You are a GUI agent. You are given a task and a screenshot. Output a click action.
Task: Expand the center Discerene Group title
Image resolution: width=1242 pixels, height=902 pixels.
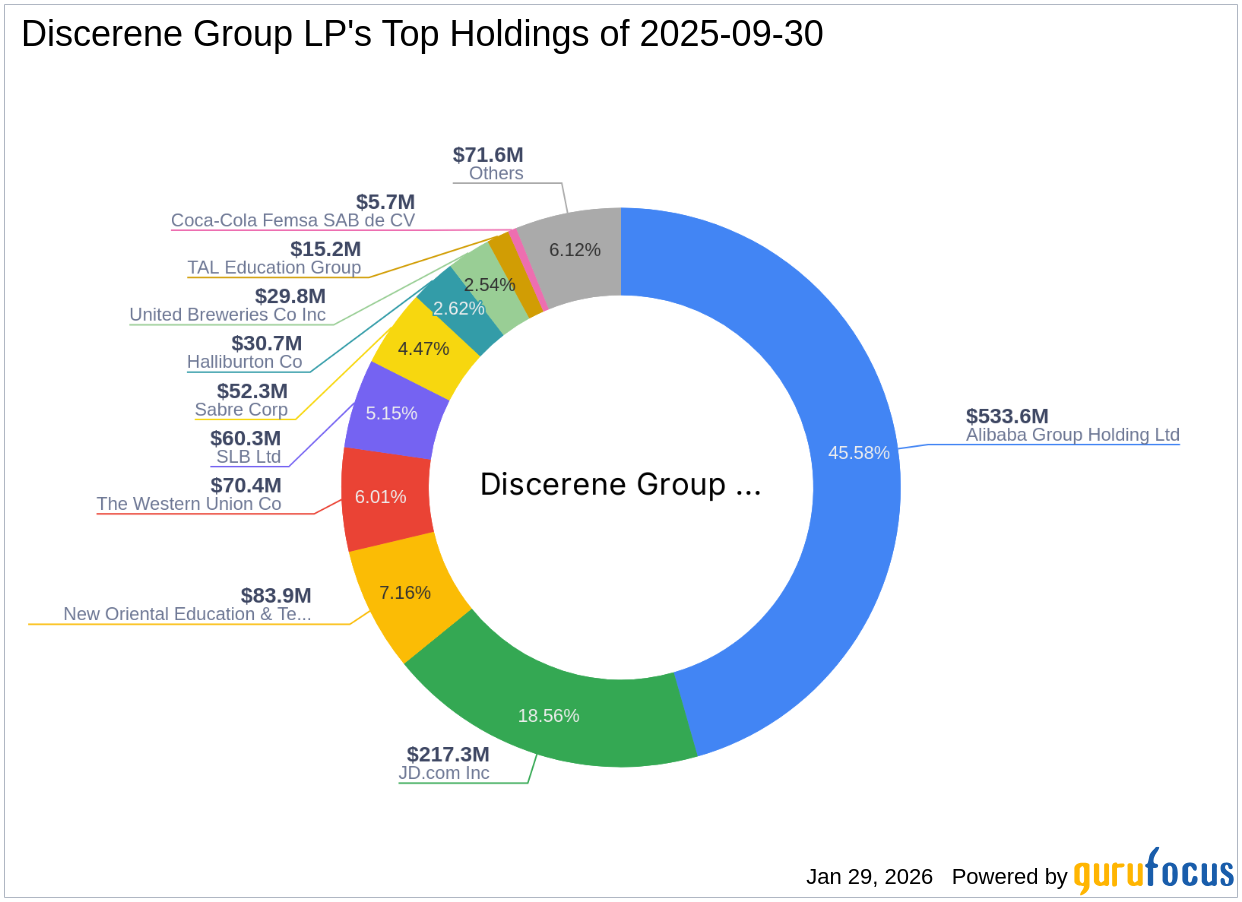(x=620, y=484)
